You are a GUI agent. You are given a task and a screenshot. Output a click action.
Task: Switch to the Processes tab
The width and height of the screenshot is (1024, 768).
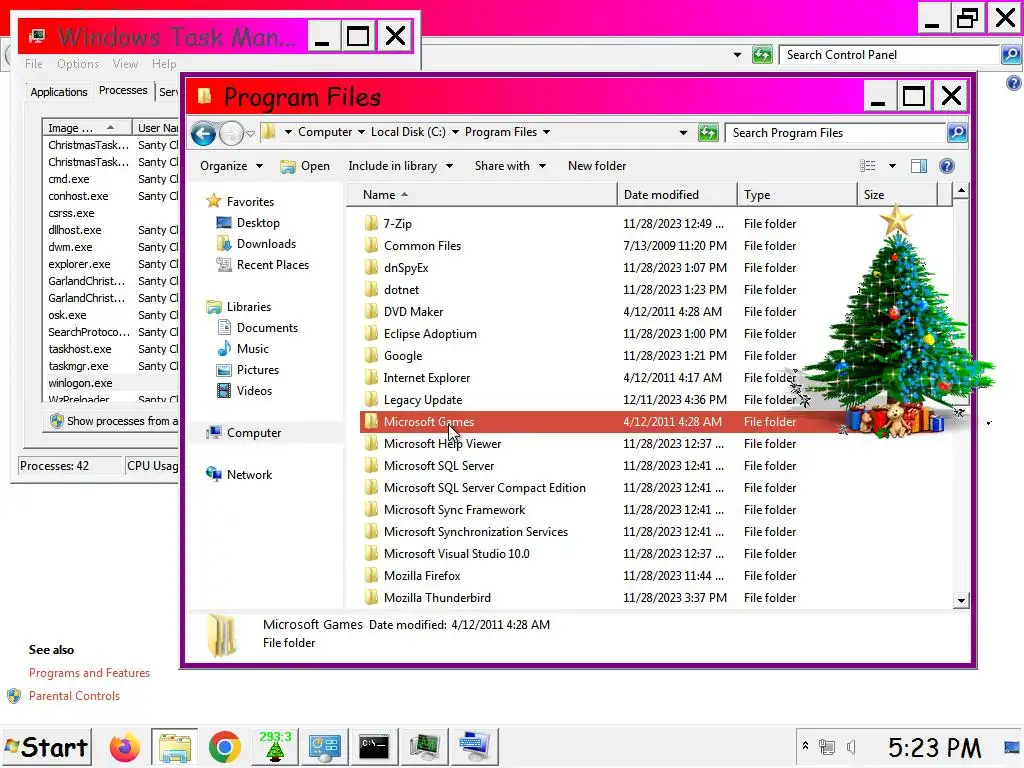tap(123, 90)
